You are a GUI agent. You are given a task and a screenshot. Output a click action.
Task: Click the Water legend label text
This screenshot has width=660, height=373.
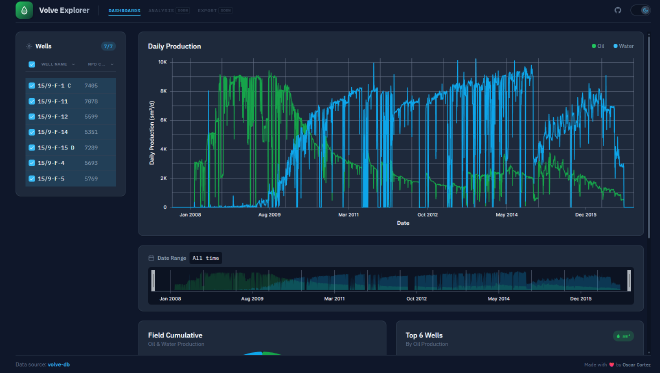click(x=626, y=46)
